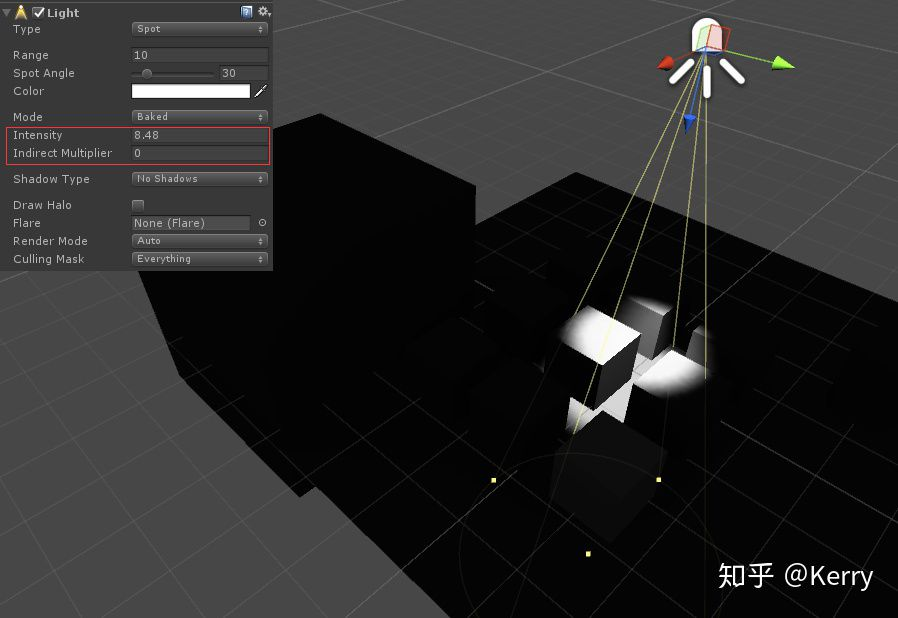Open the Flare object picker circle icon
This screenshot has width=898, height=618.
coord(261,223)
